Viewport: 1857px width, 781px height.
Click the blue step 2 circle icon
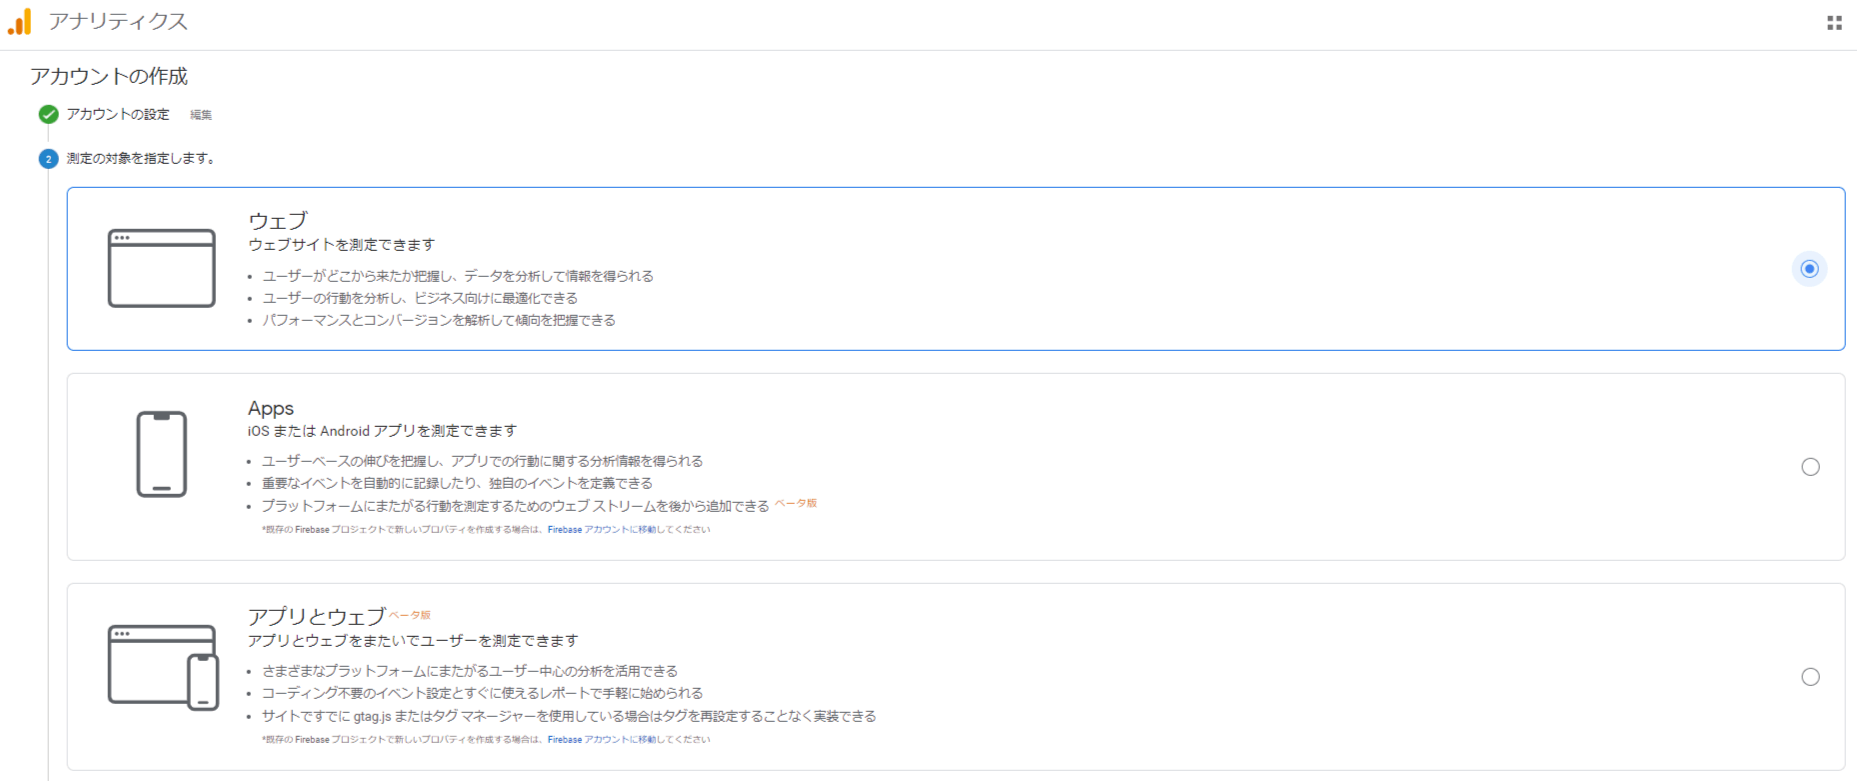(x=48, y=159)
